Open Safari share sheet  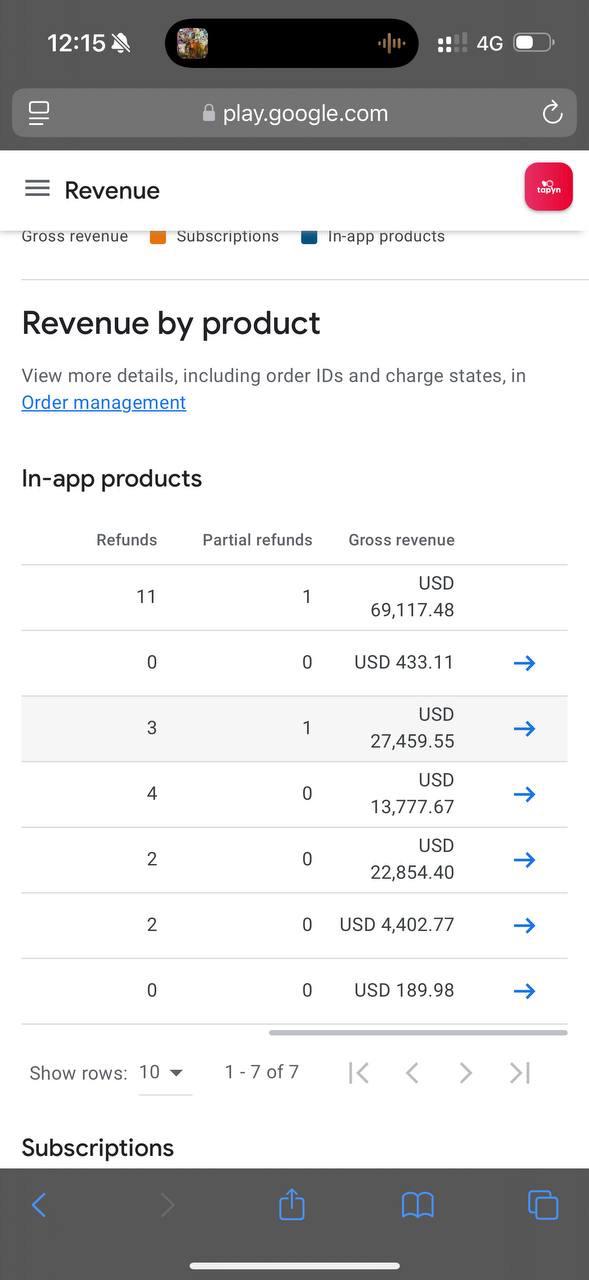[x=291, y=1204]
